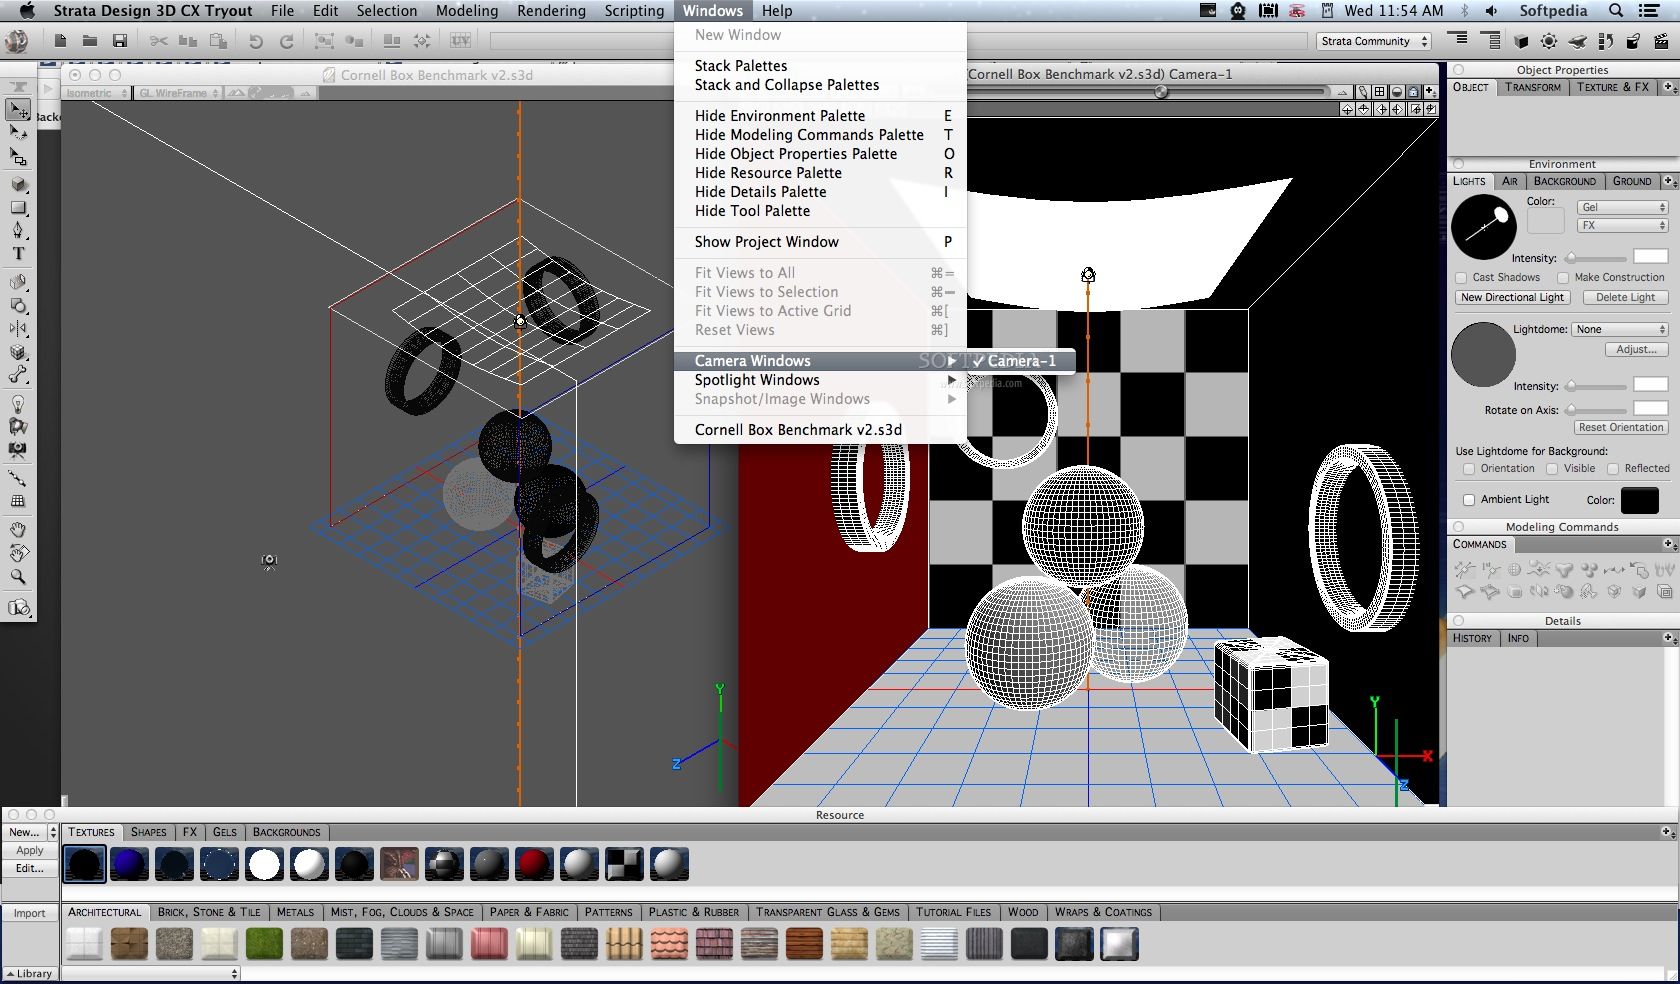Select the light bulb Point Light tool
The image size is (1680, 984).
18,403
